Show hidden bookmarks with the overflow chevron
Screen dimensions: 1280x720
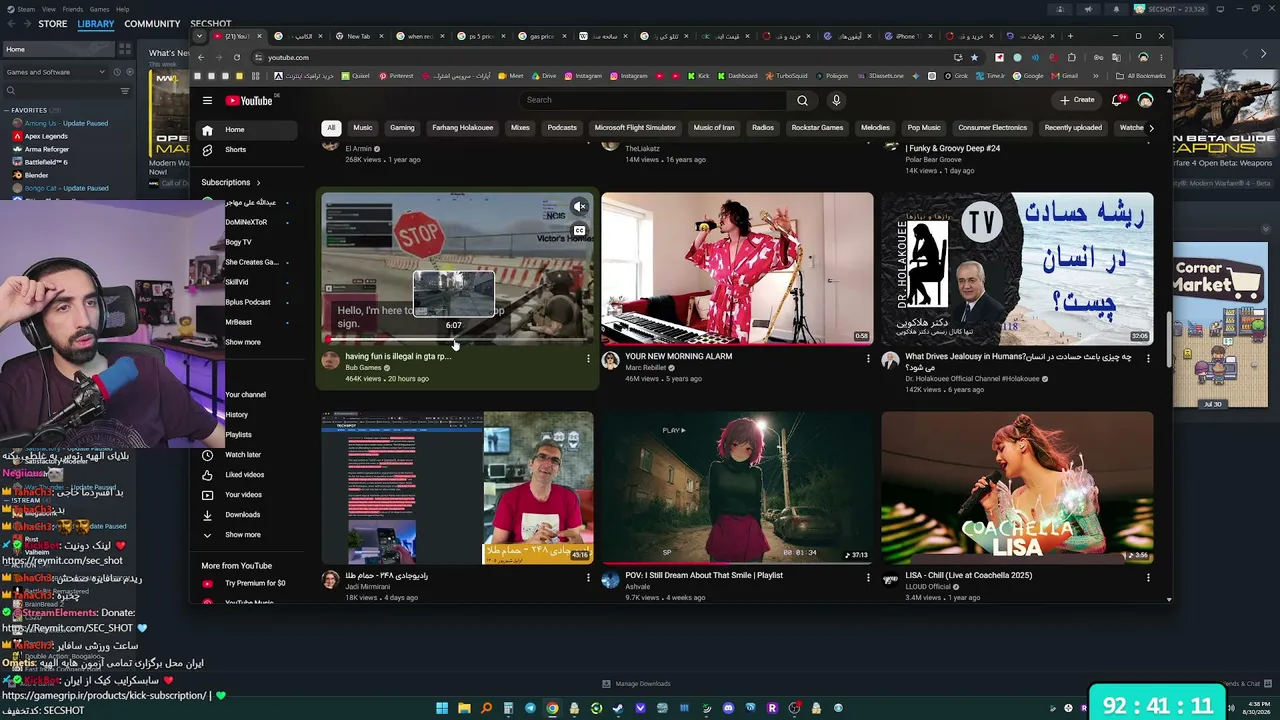coord(1095,76)
